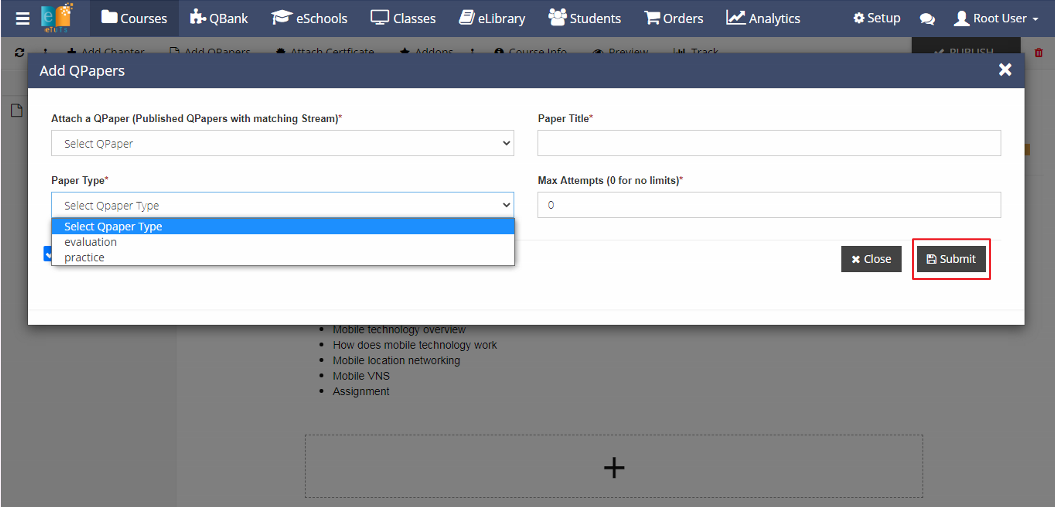Navigate to eLibrary
Image resolution: width=1055 pixels, height=507 pixels.
coord(492,18)
